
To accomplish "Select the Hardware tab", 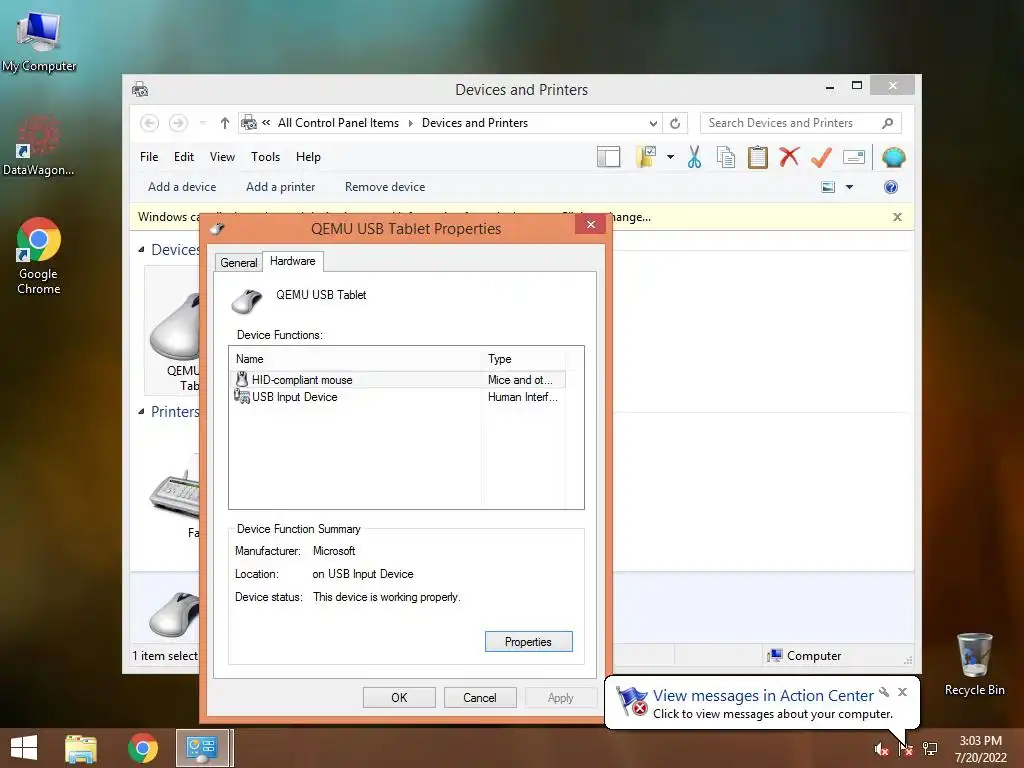I will (x=293, y=261).
